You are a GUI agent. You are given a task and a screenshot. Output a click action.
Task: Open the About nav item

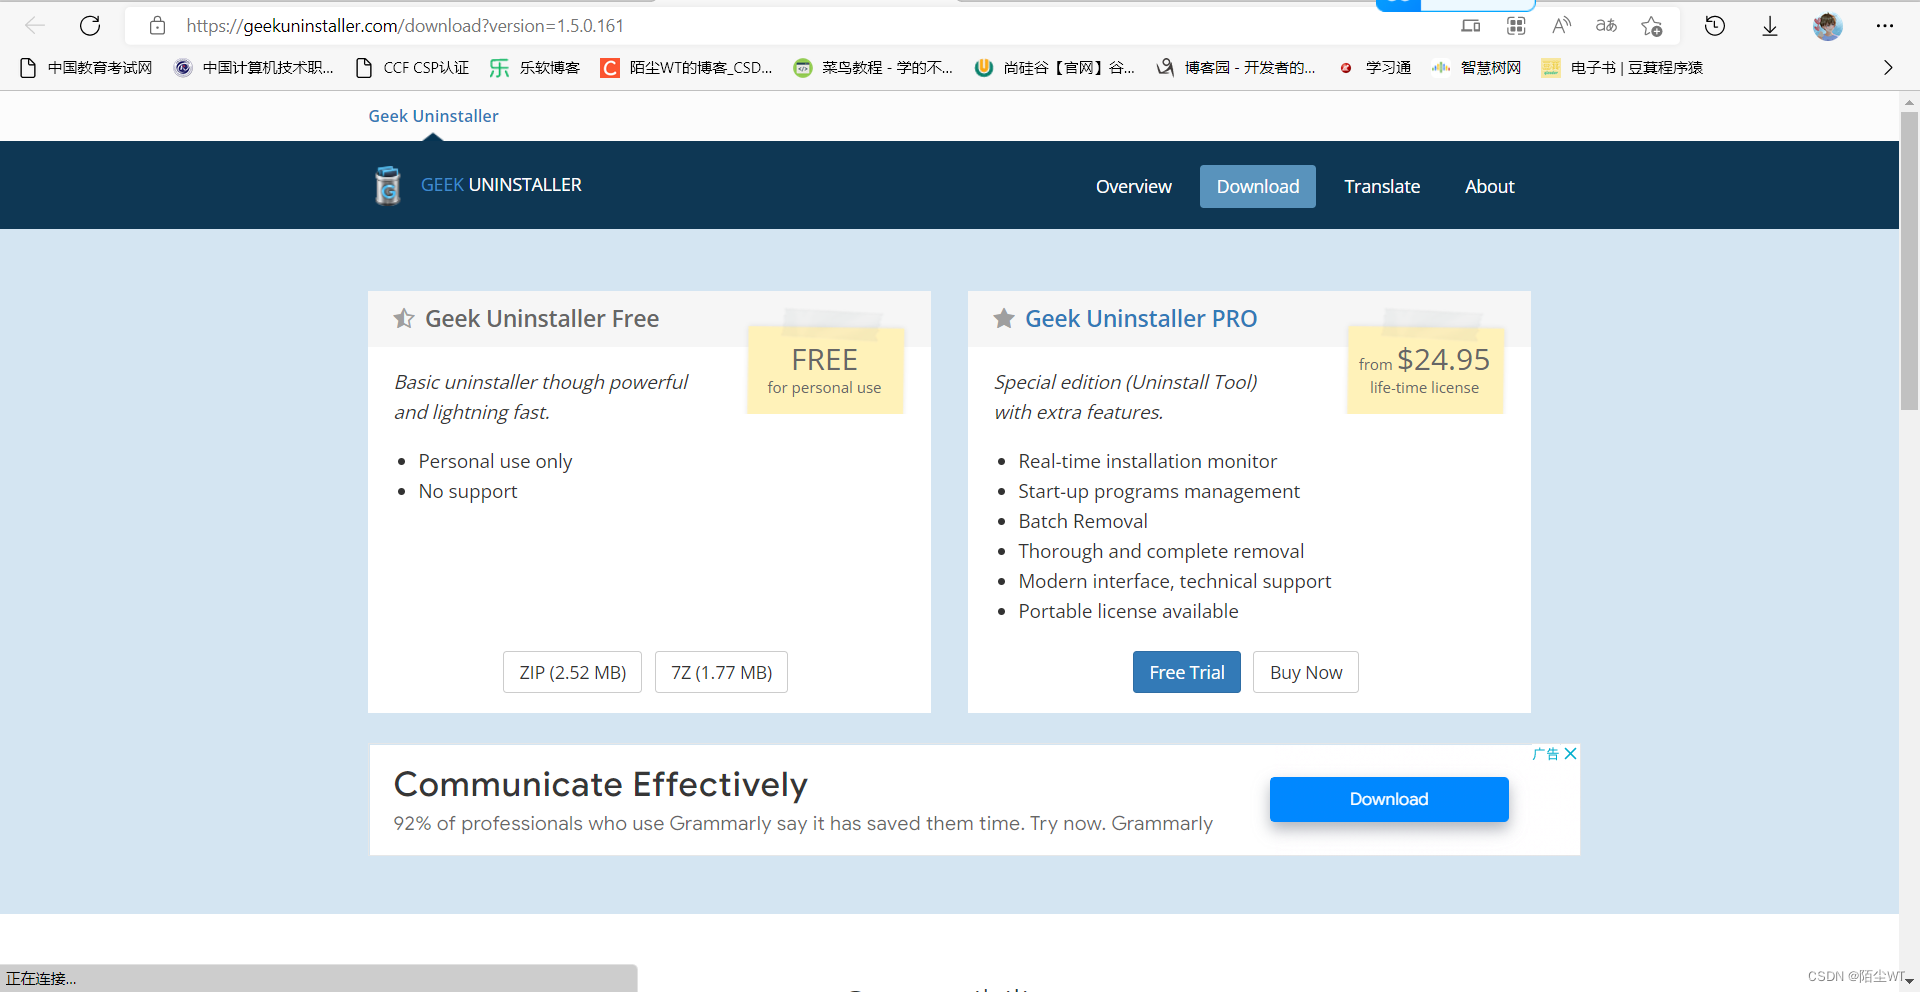(1489, 187)
